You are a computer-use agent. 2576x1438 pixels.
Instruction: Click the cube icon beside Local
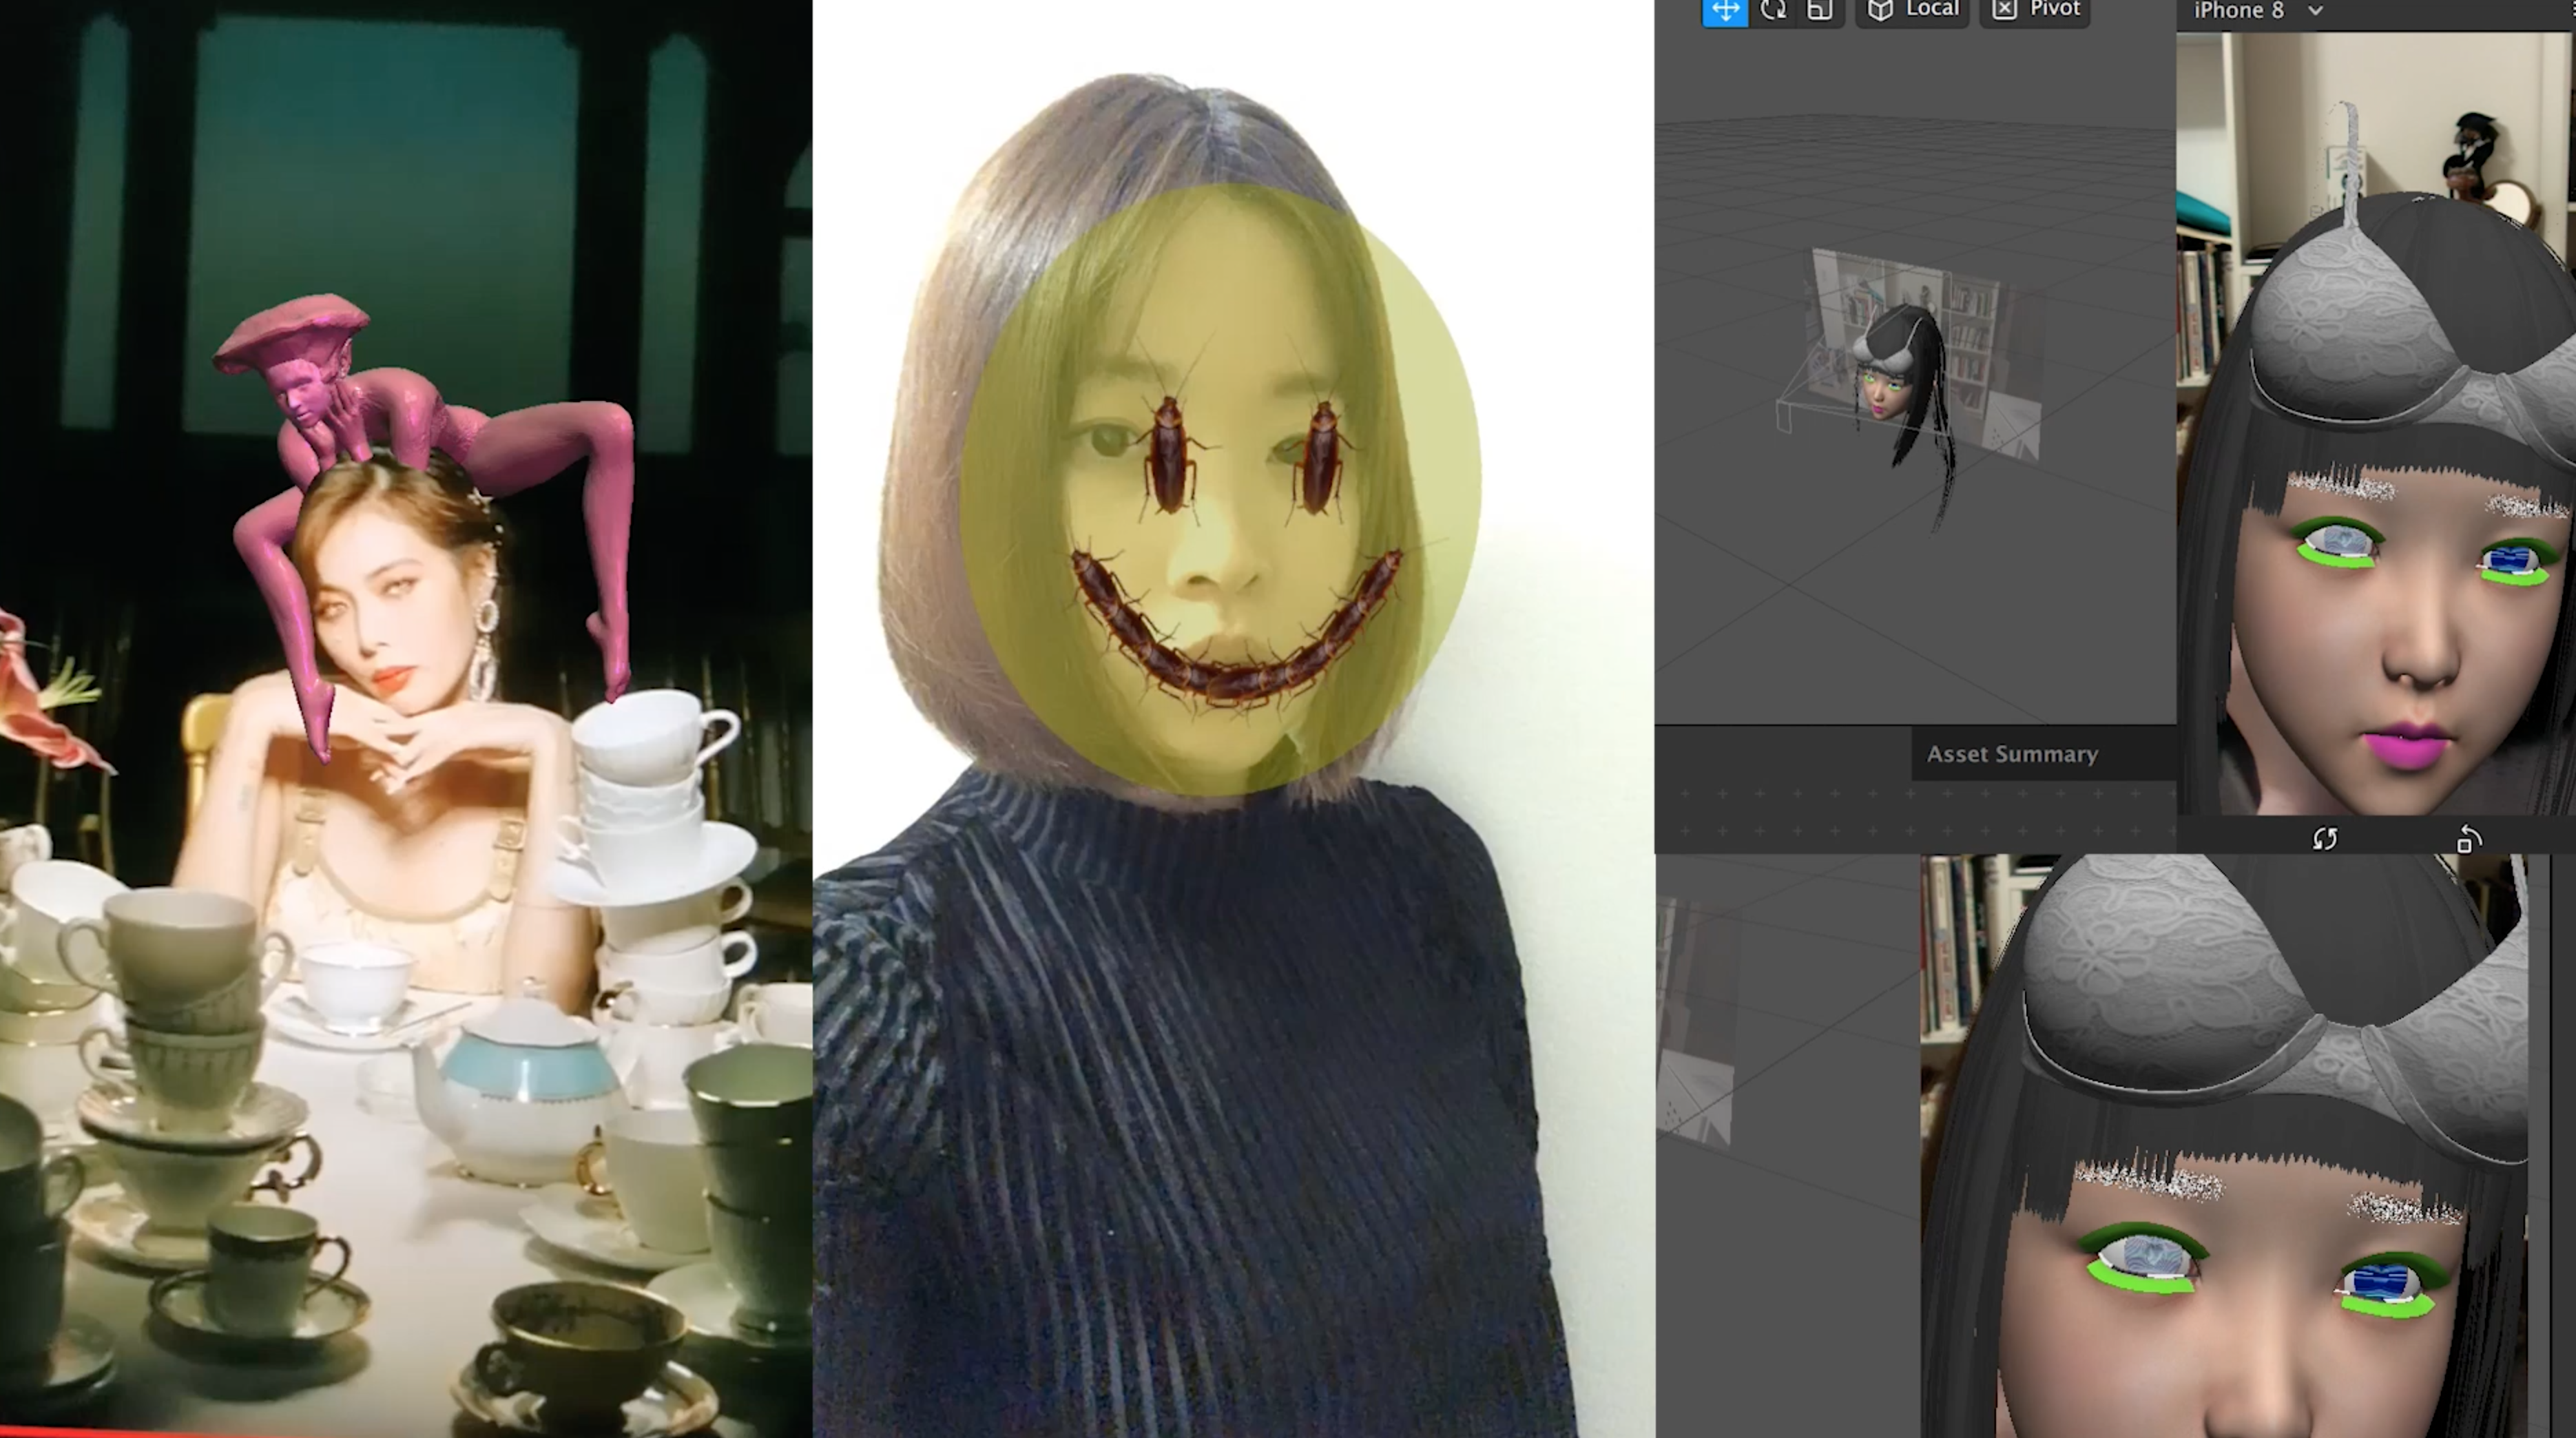(1880, 10)
